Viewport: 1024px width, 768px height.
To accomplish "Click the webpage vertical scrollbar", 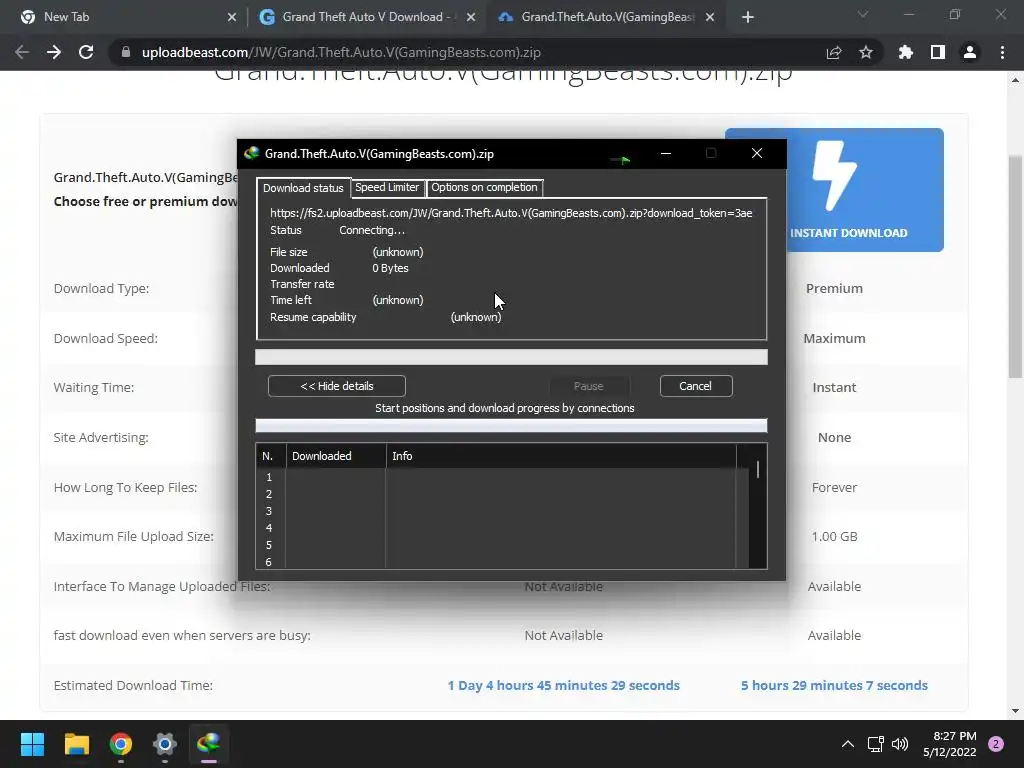I will (x=1015, y=266).
